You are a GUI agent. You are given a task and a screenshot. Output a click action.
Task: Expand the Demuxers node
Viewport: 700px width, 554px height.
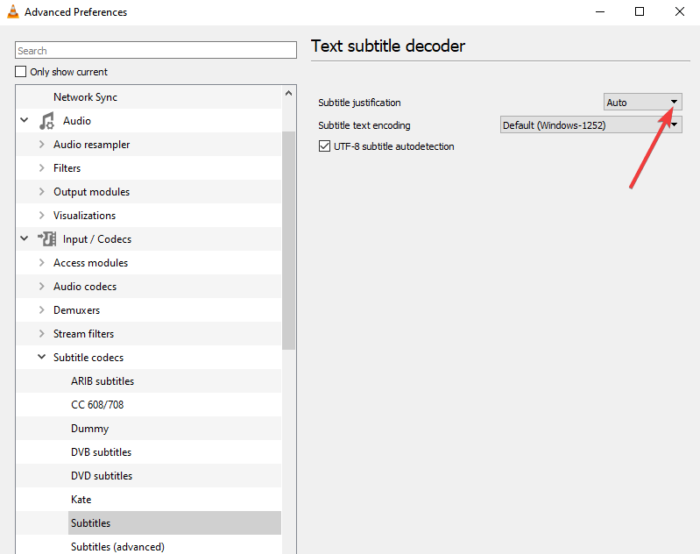tap(42, 310)
